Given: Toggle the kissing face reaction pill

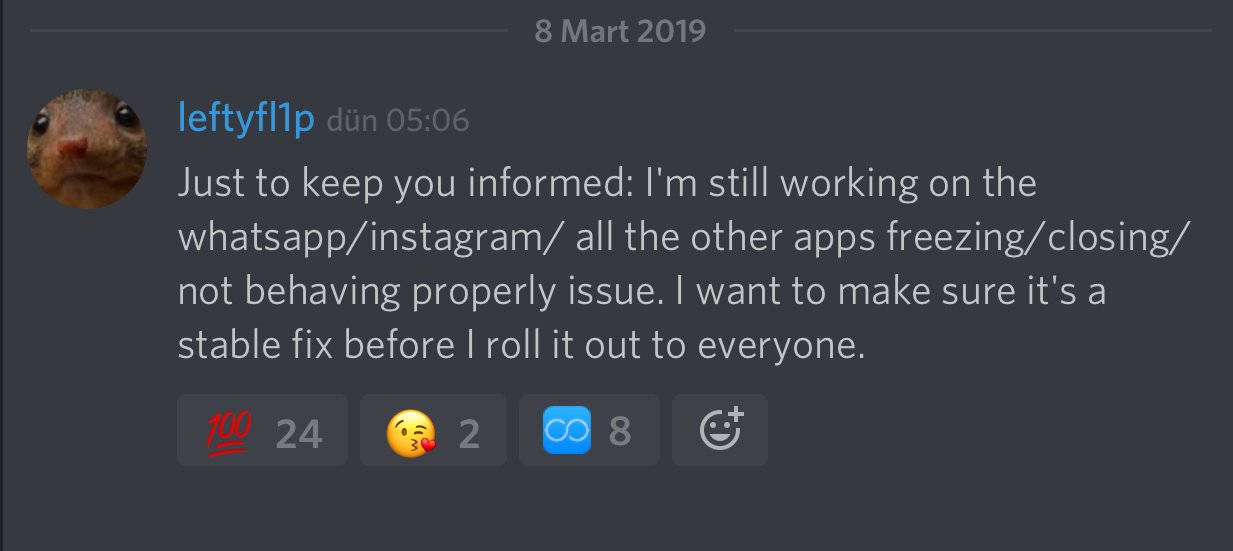Looking at the screenshot, I should point(433,431).
